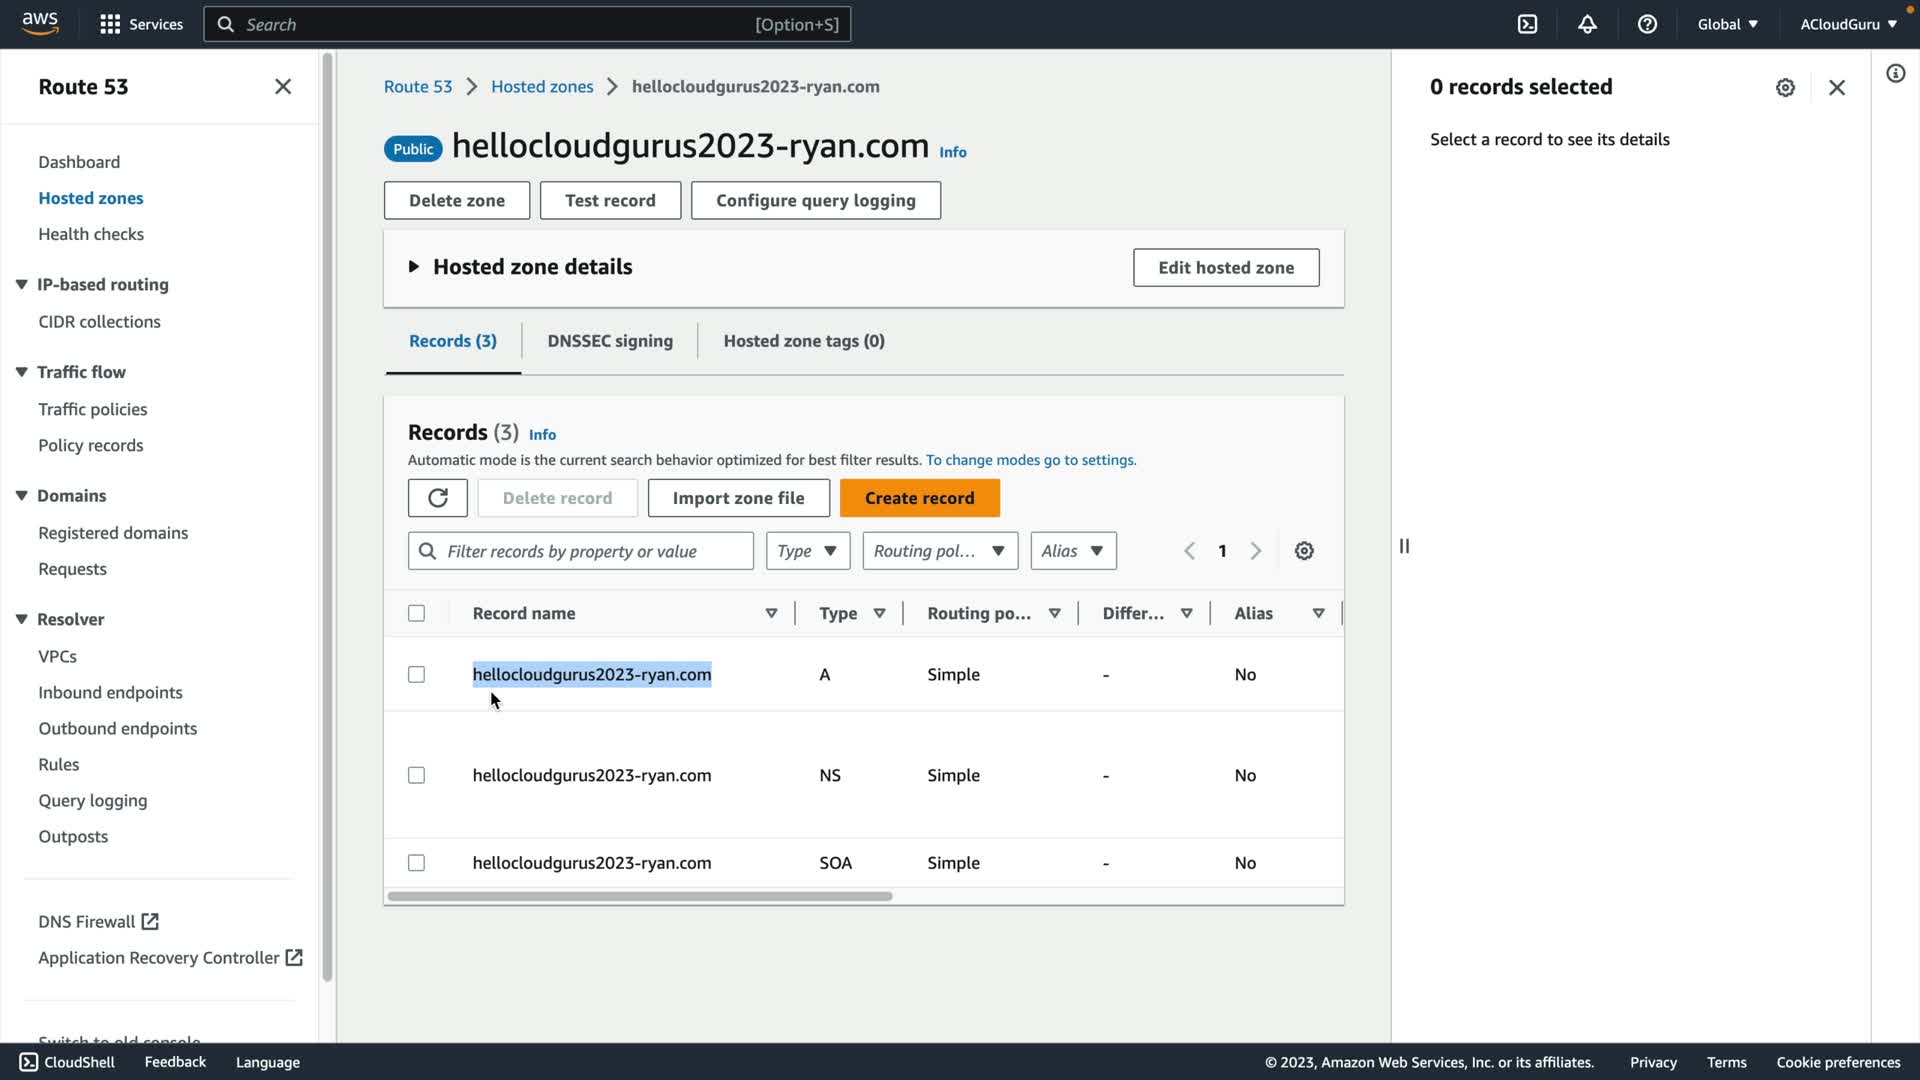Open the Services grid menu

pyautogui.click(x=110, y=24)
